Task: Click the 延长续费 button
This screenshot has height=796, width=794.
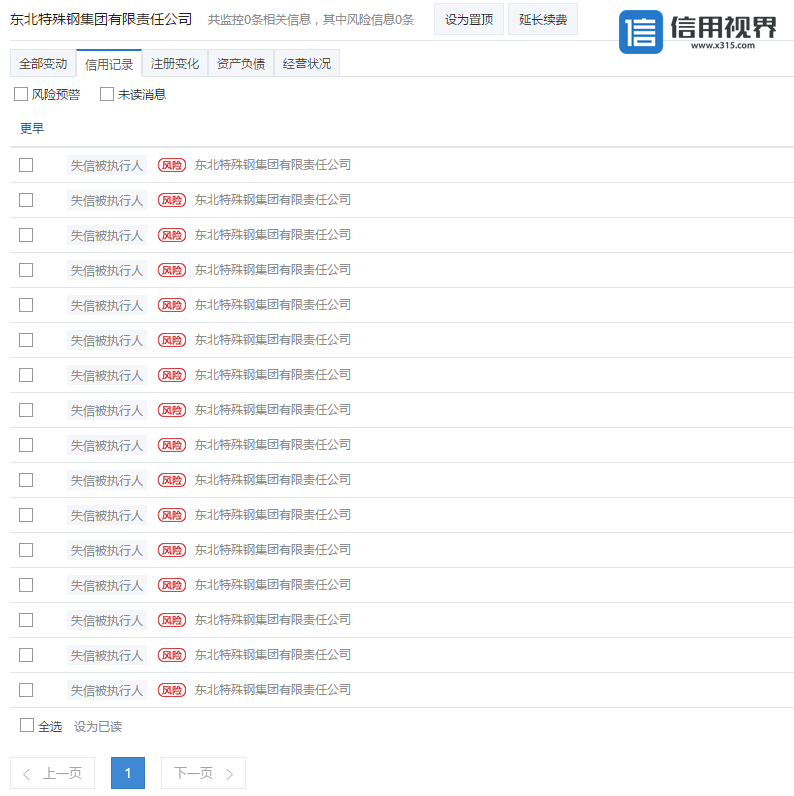Action: click(x=543, y=19)
